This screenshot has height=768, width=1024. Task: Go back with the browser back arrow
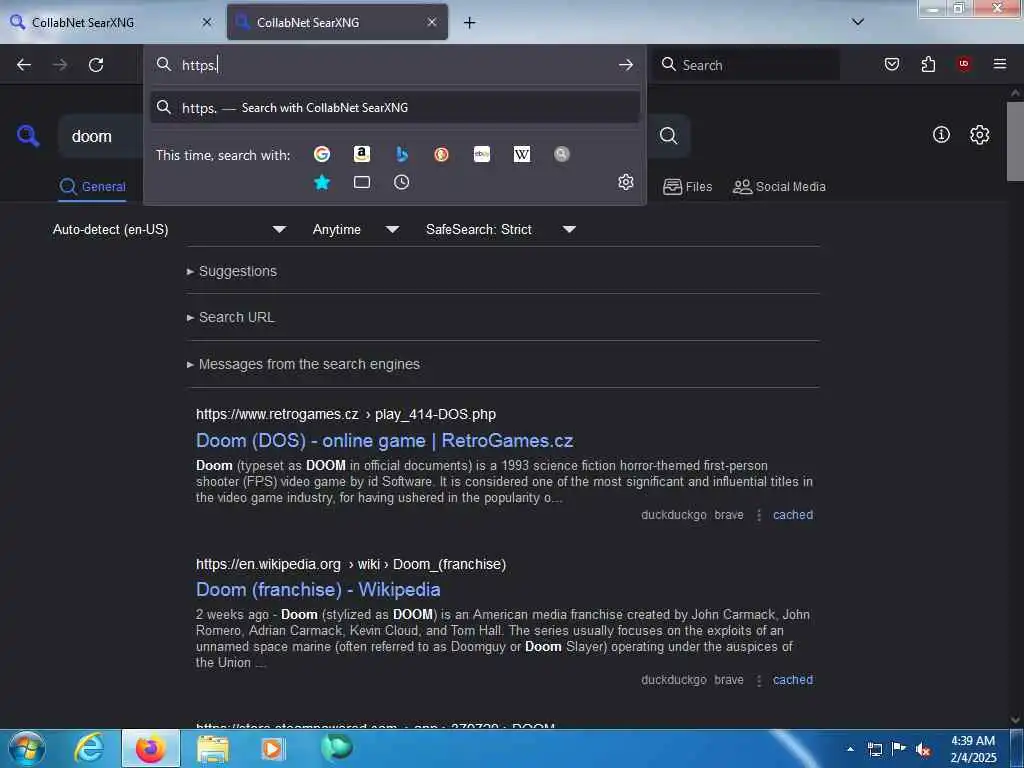(24, 65)
